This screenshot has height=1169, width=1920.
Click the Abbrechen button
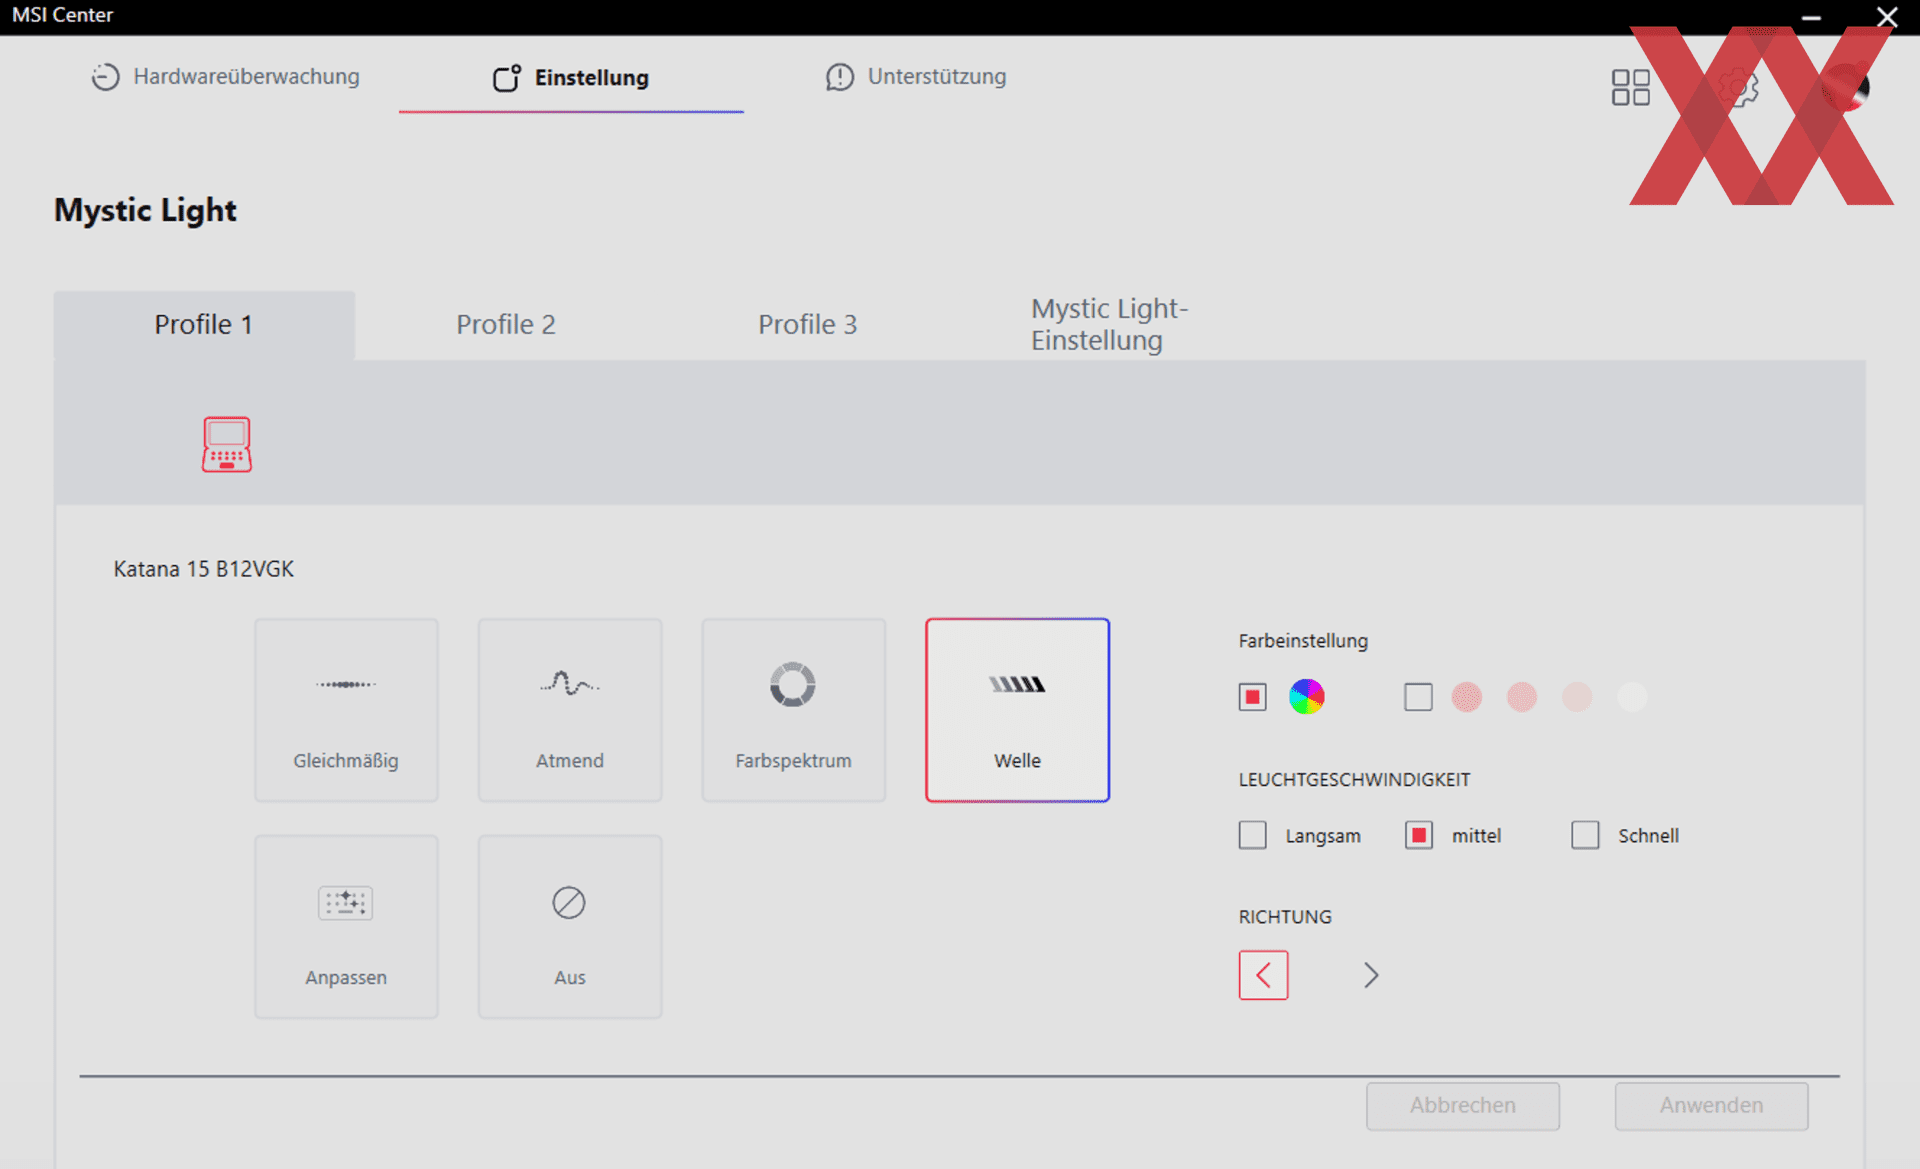1462,1106
